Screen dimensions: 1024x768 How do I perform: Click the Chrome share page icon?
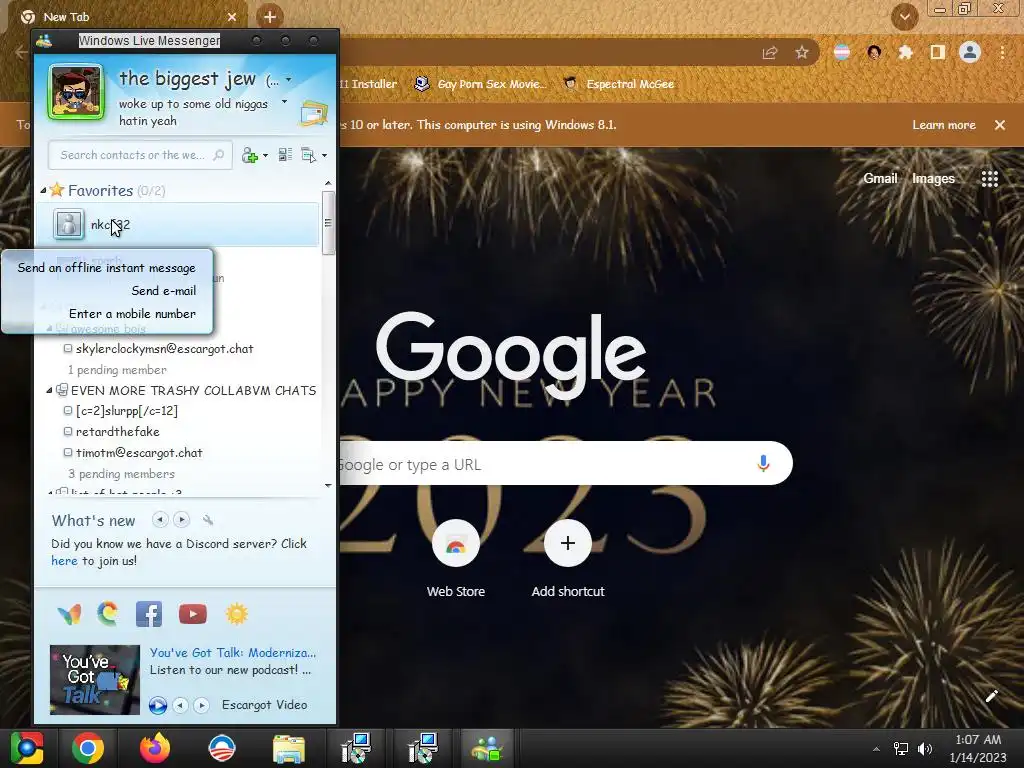coord(770,52)
